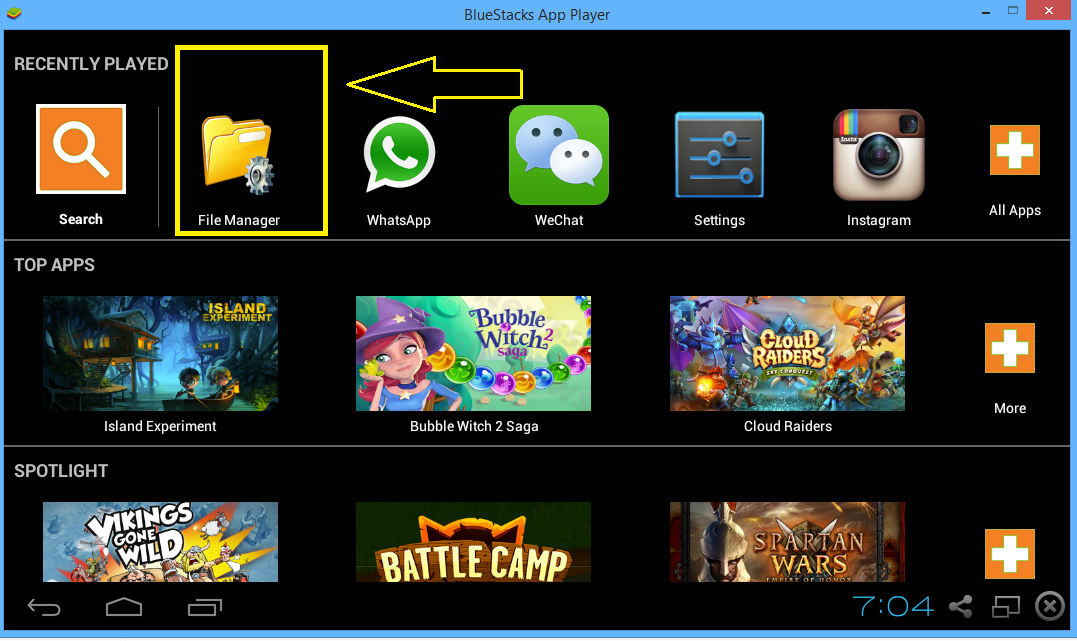Screen dimensions: 1077x641
Task: Click the WeChat label text
Action: click(x=559, y=221)
